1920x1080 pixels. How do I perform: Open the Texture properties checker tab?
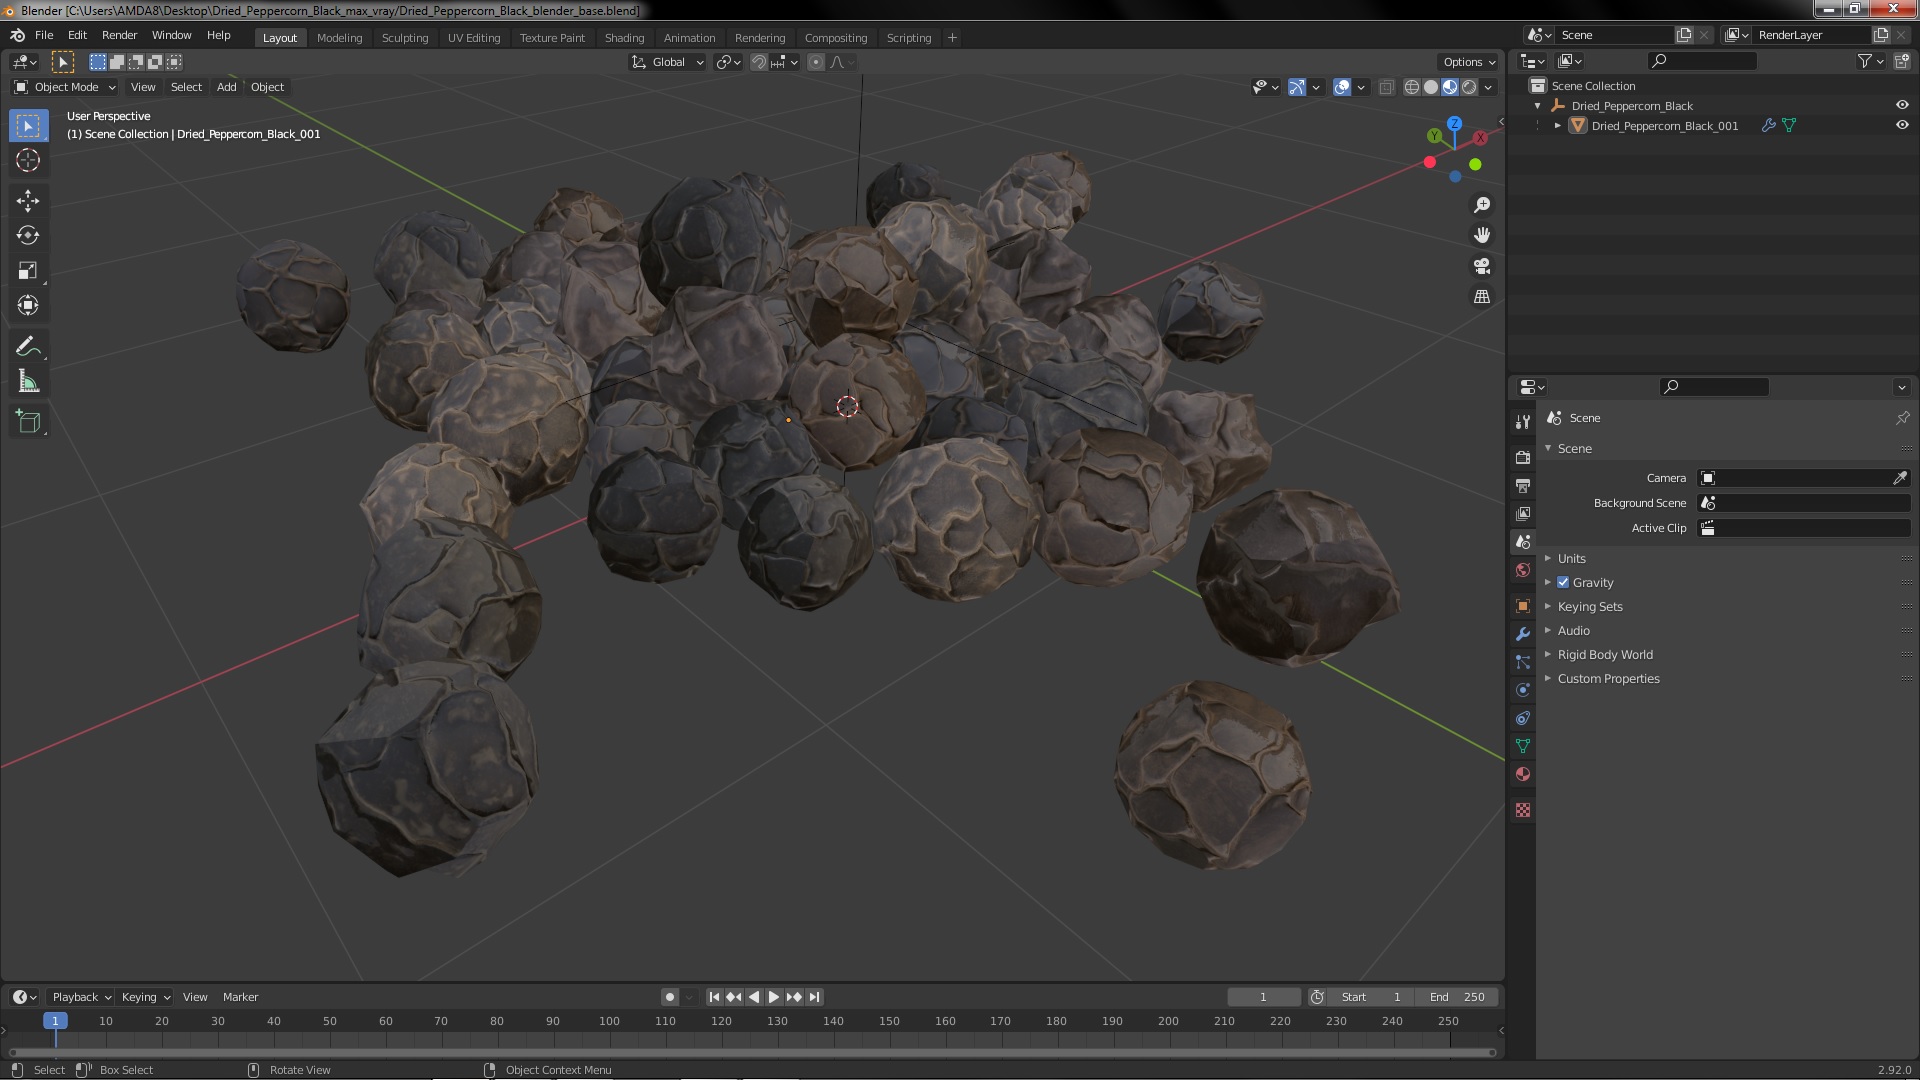click(x=1523, y=810)
